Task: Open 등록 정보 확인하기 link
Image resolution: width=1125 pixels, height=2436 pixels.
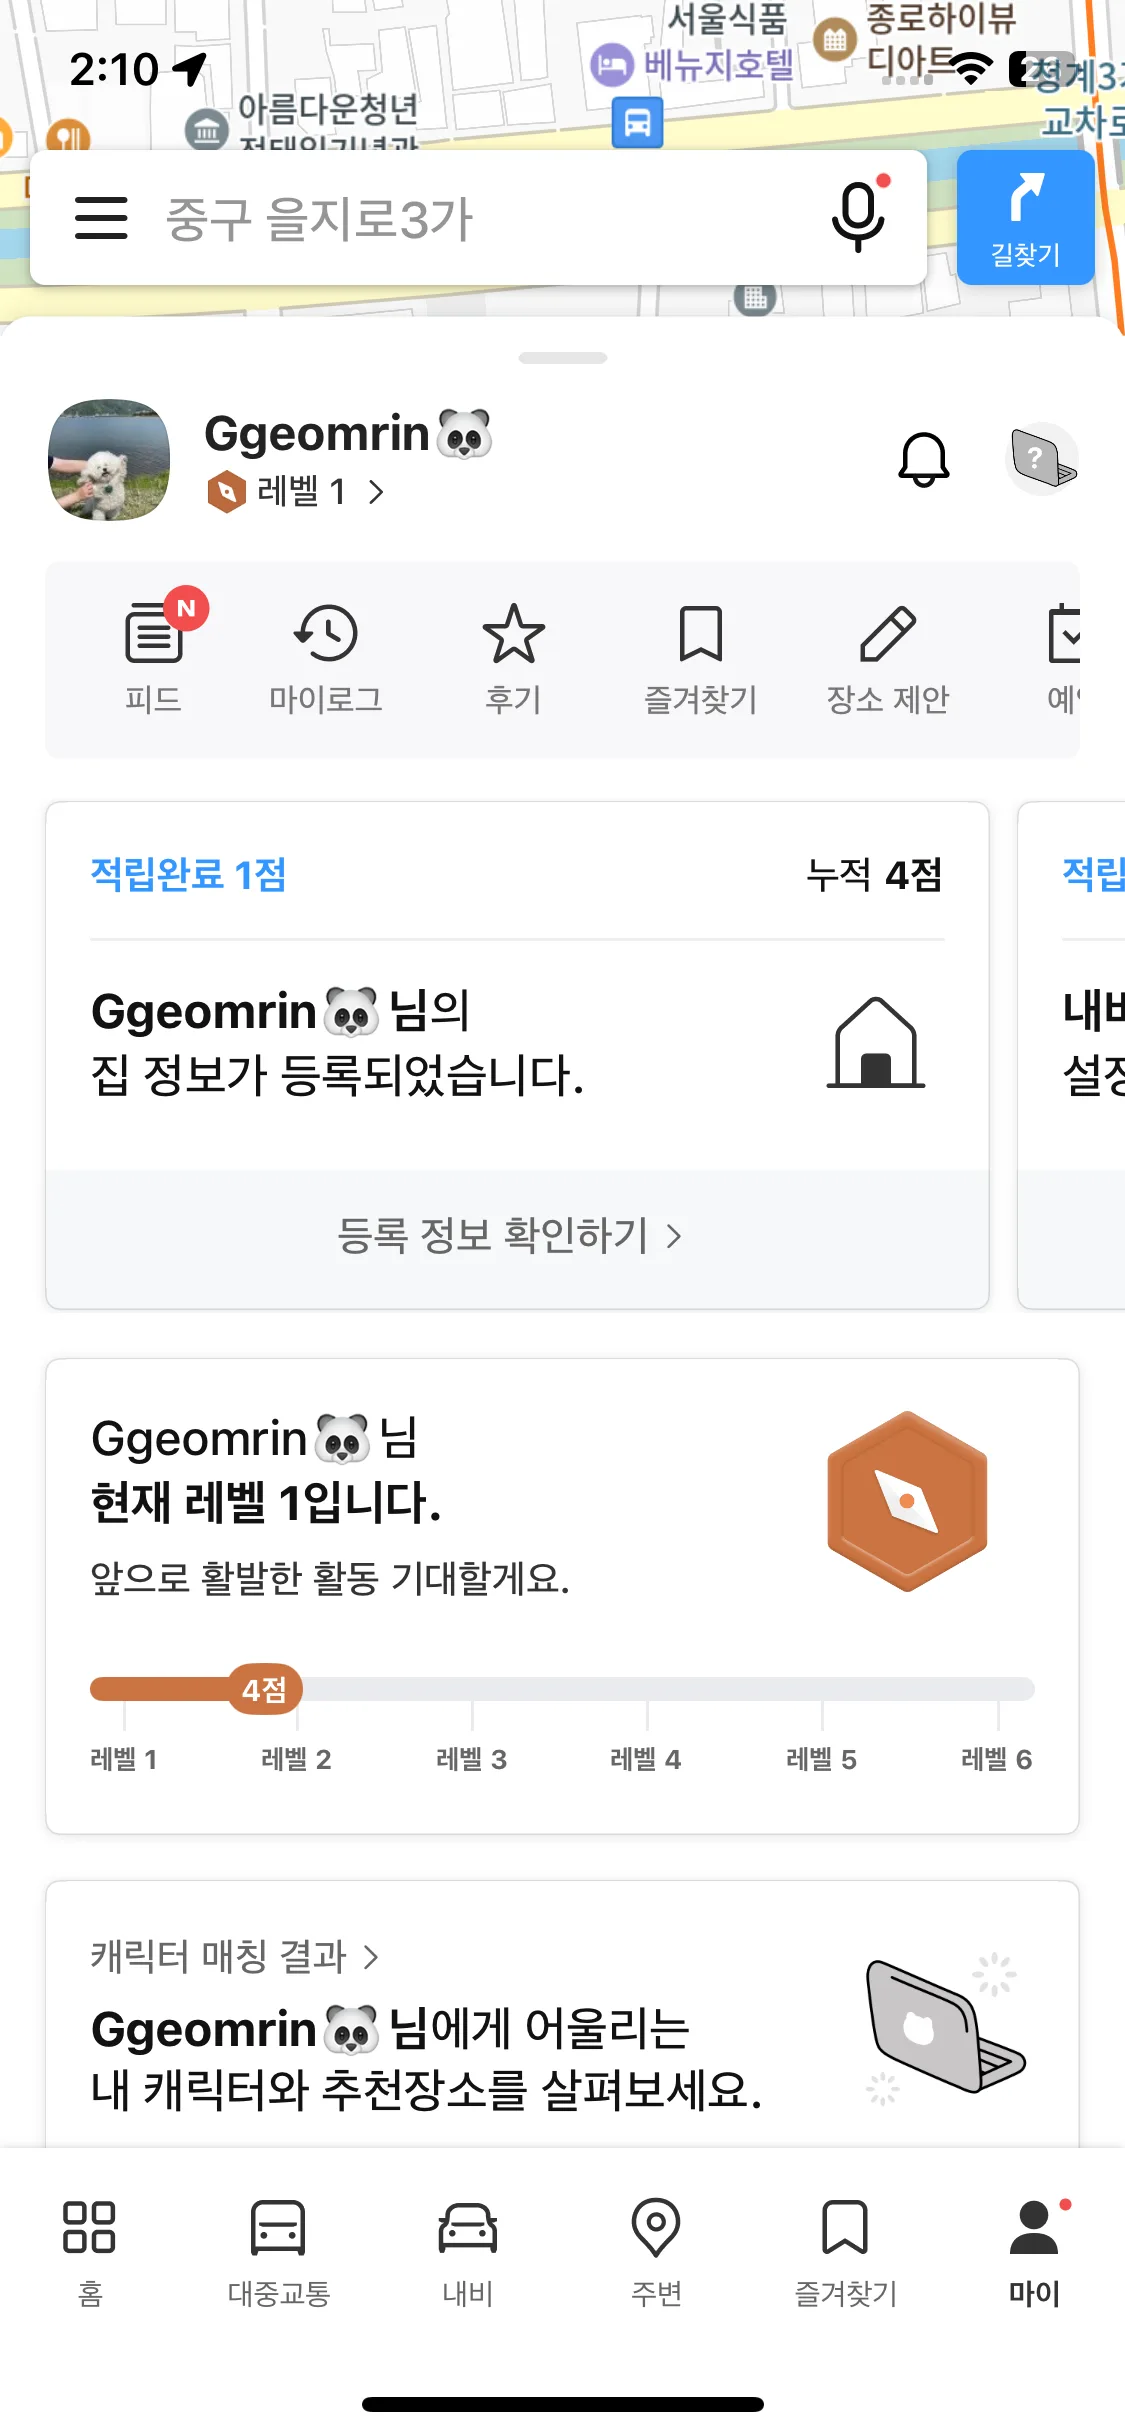Action: [x=509, y=1236]
